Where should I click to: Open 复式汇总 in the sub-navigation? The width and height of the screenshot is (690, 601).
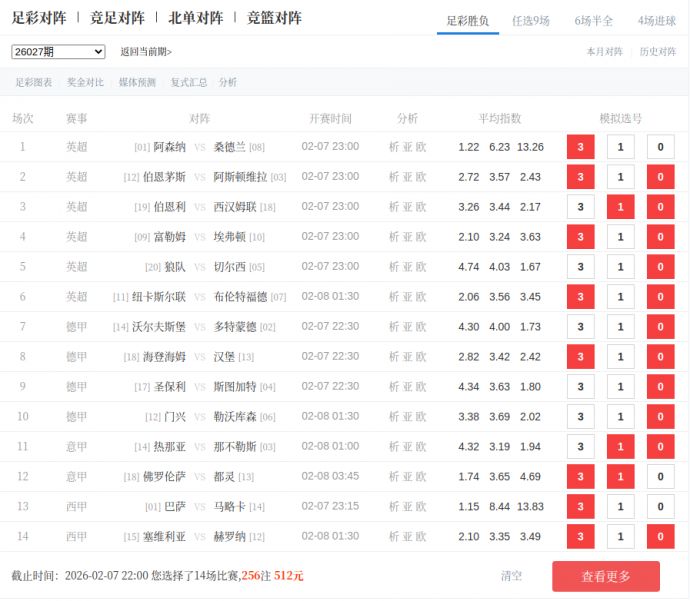pyautogui.click(x=189, y=83)
